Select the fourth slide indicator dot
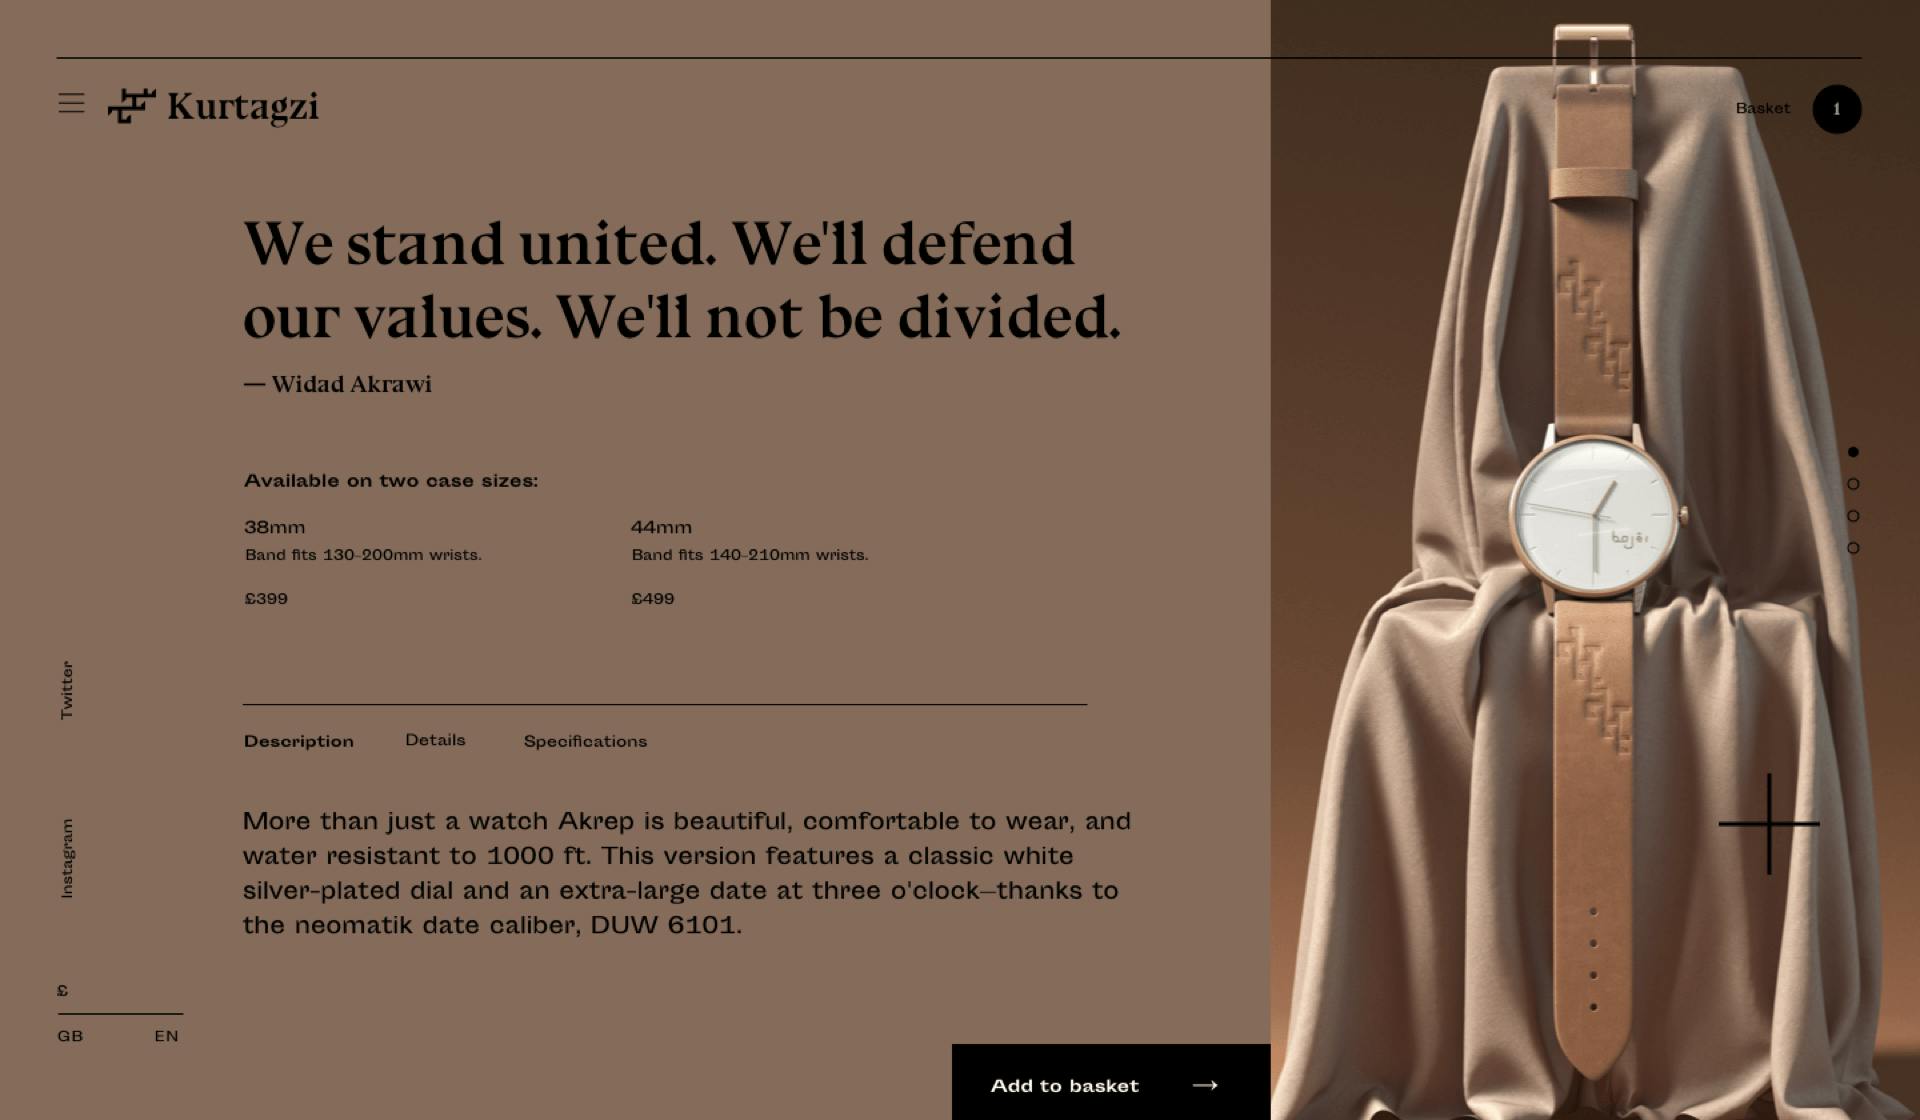This screenshot has height=1120, width=1920. coord(1853,548)
